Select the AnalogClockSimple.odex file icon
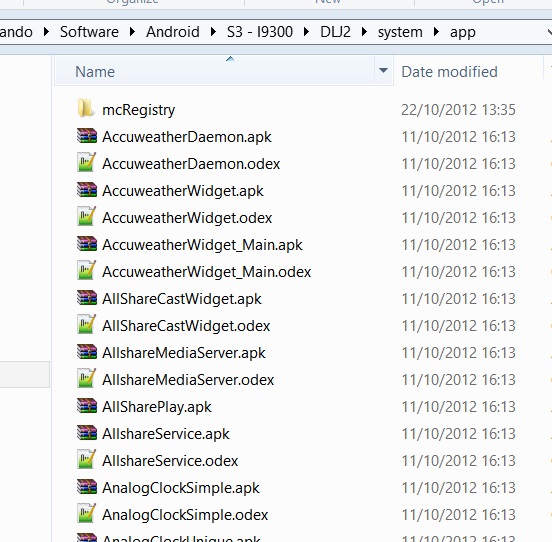 pos(86,513)
